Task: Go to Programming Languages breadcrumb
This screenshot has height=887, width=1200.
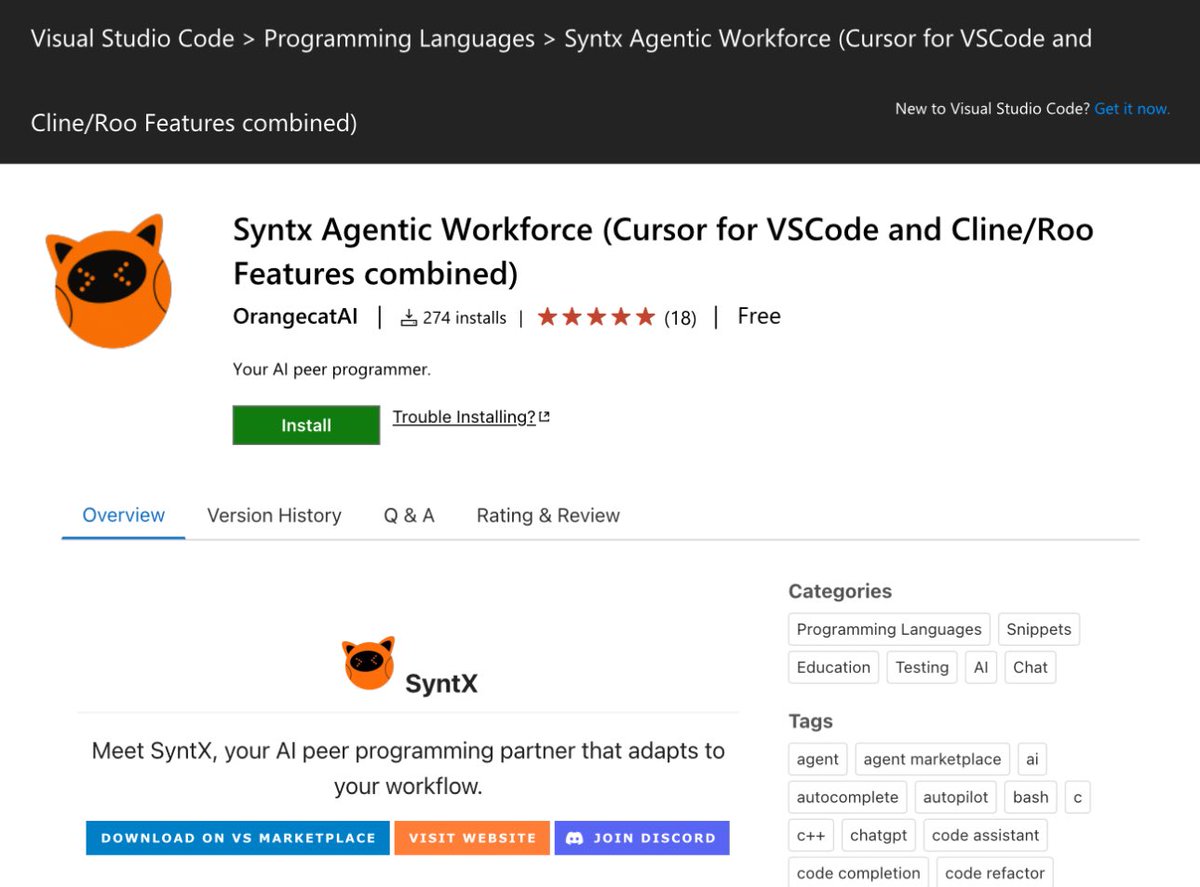Action: click(x=399, y=39)
